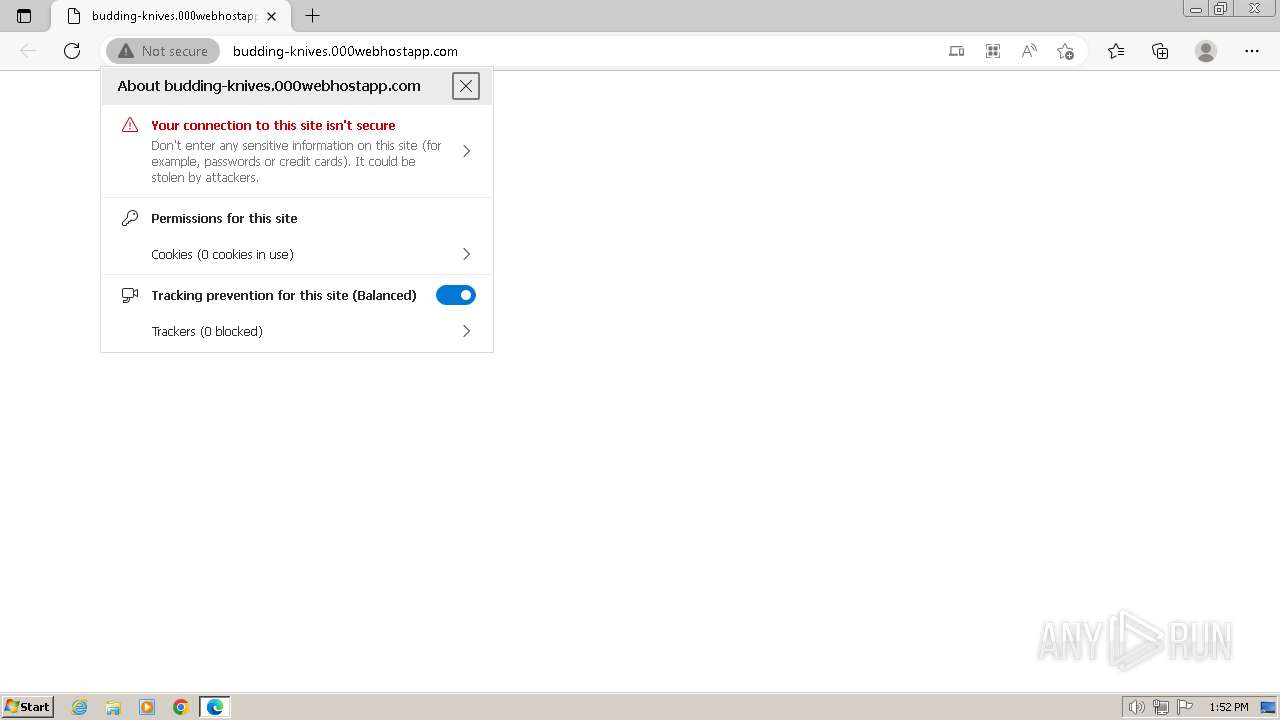
Task: Select the budding-knives.000webhostapp tab
Action: pyautogui.click(x=170, y=16)
